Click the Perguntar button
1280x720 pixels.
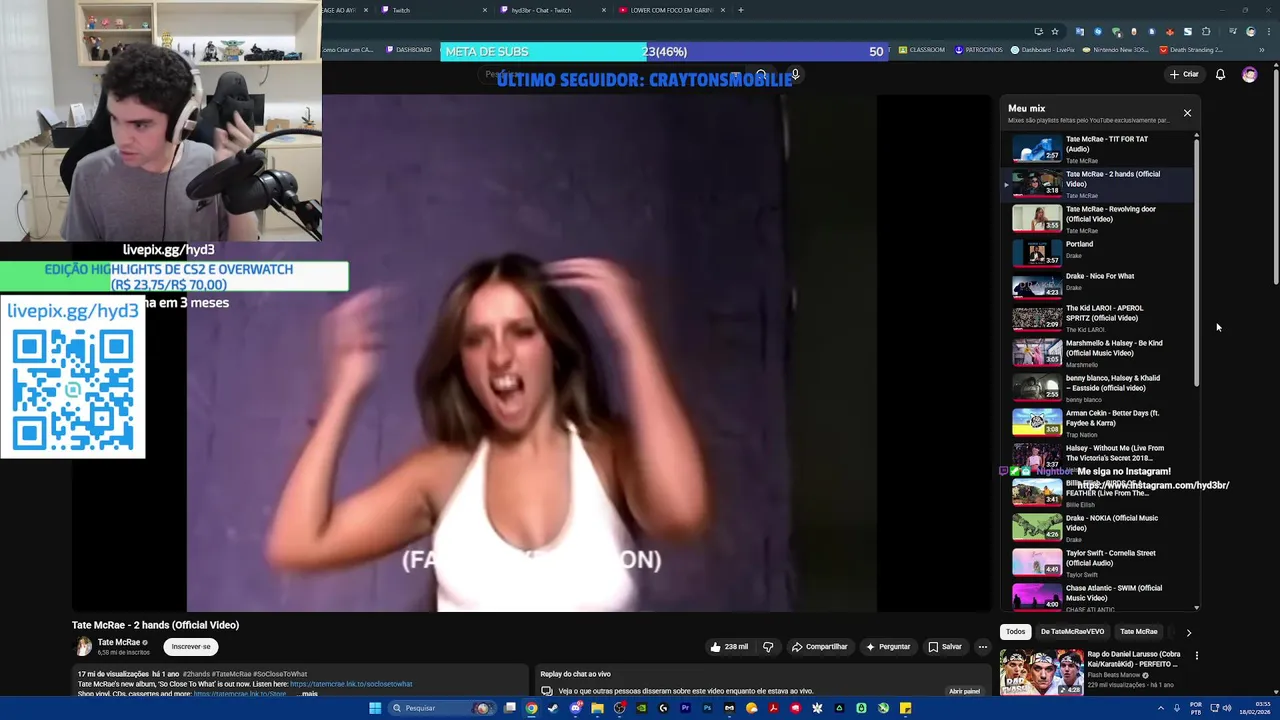click(x=888, y=647)
